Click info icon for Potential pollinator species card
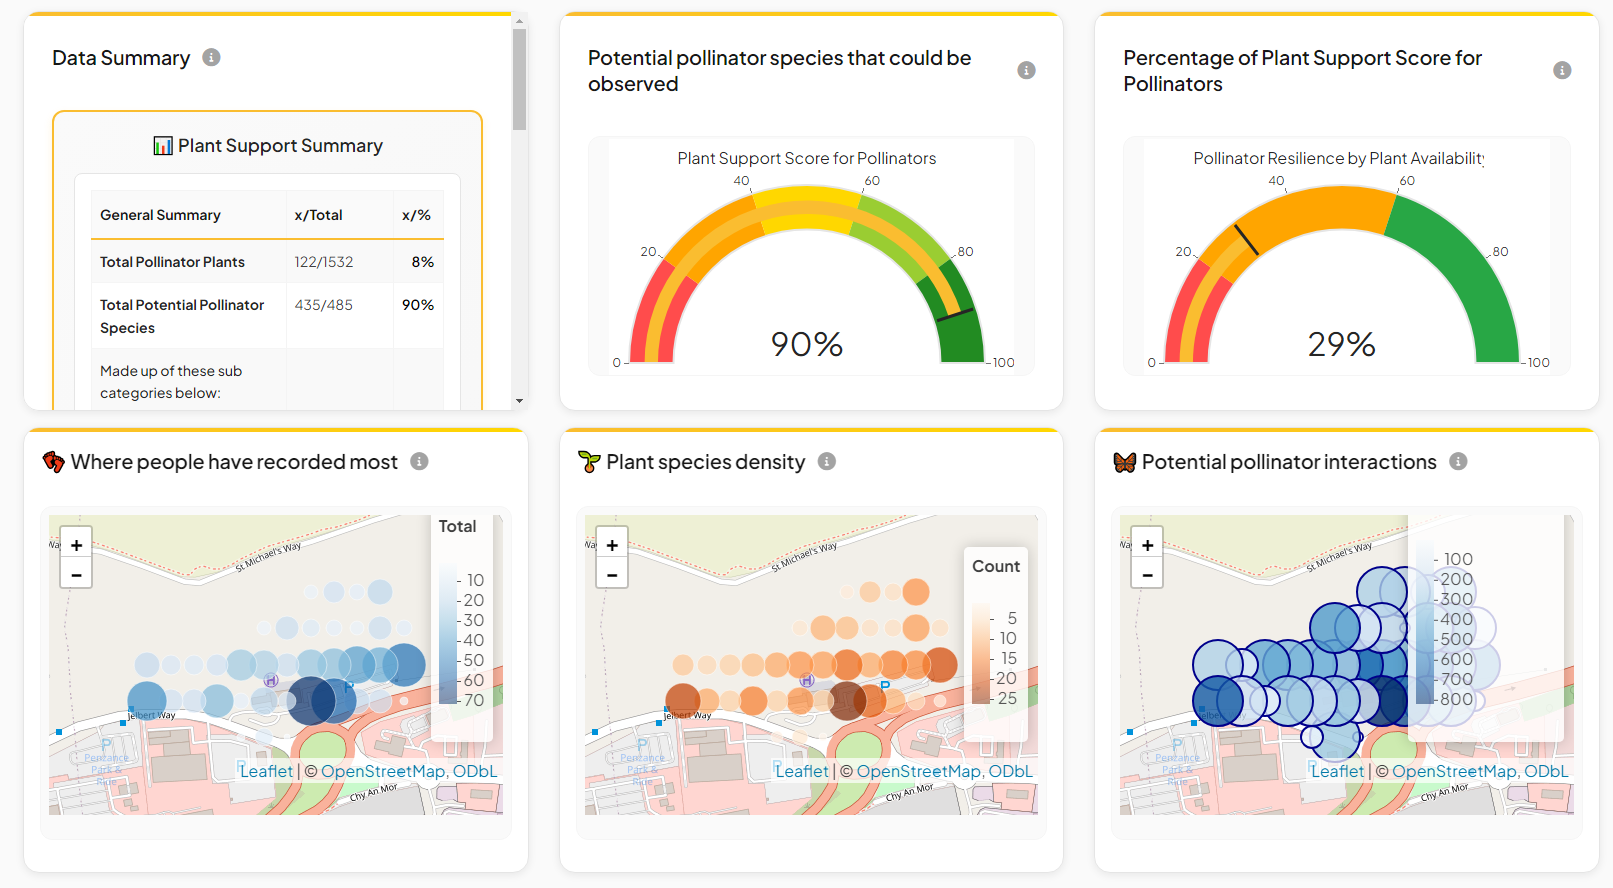This screenshot has width=1613, height=888. click(x=1026, y=70)
